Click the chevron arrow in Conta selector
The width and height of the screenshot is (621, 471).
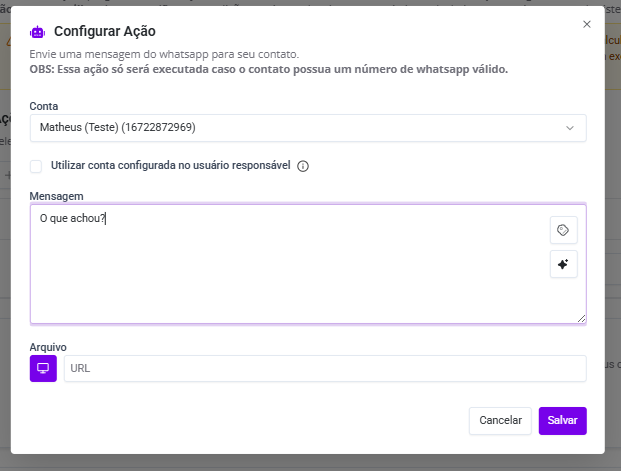point(570,128)
